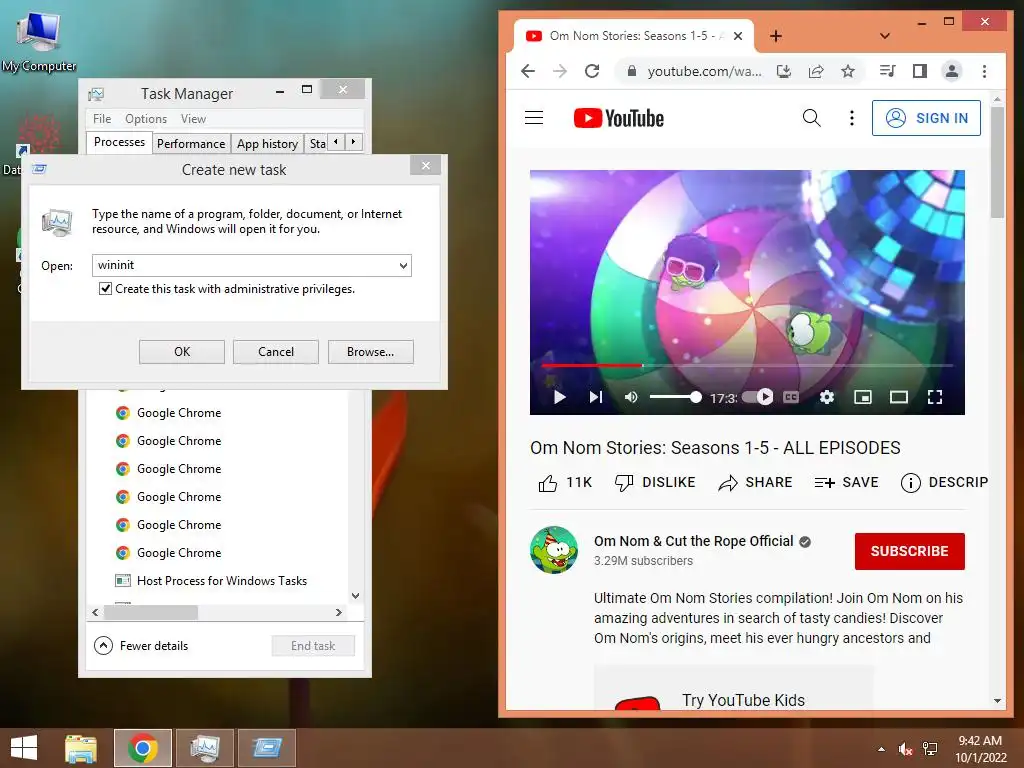Seek on the red video progress bar
1024x768 pixels.
pyautogui.click(x=747, y=366)
